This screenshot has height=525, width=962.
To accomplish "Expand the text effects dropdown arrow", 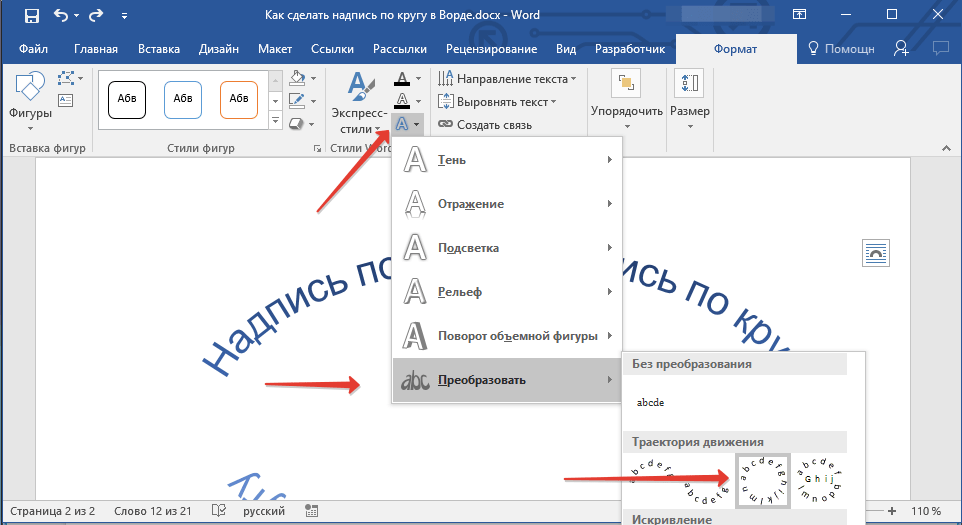I will click(x=417, y=125).
